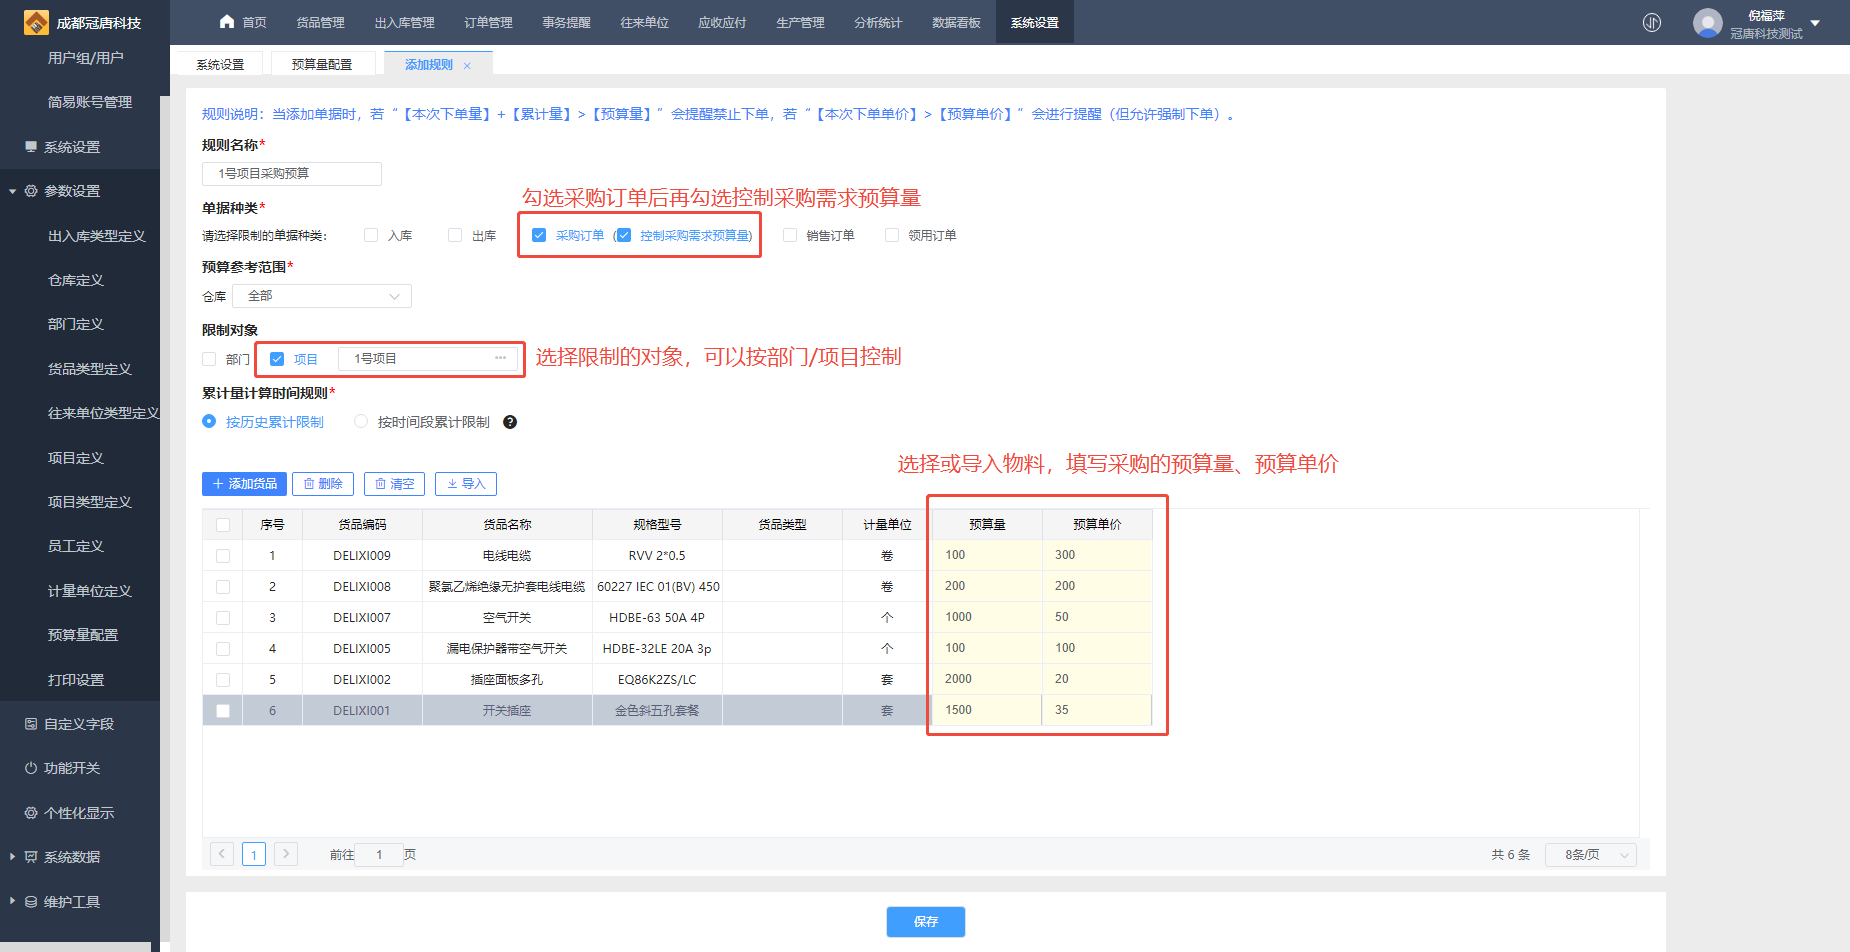
Task: Switch to the 系统设置 tab
Action: coord(220,64)
